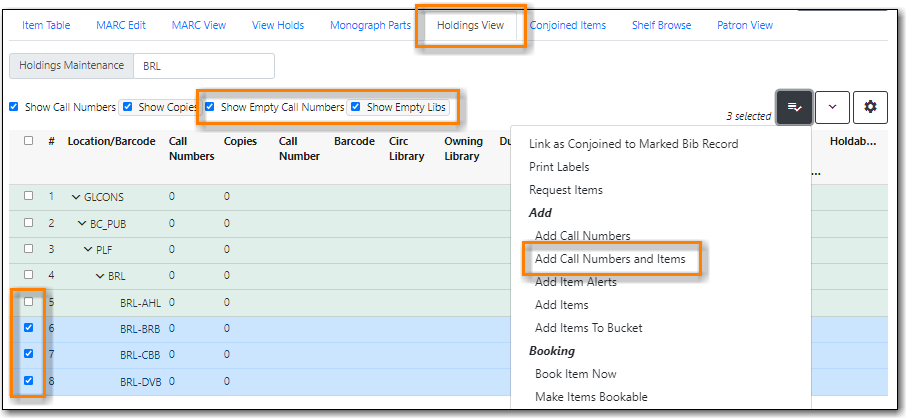Choose Print Labels from the actions menu

[559, 167]
